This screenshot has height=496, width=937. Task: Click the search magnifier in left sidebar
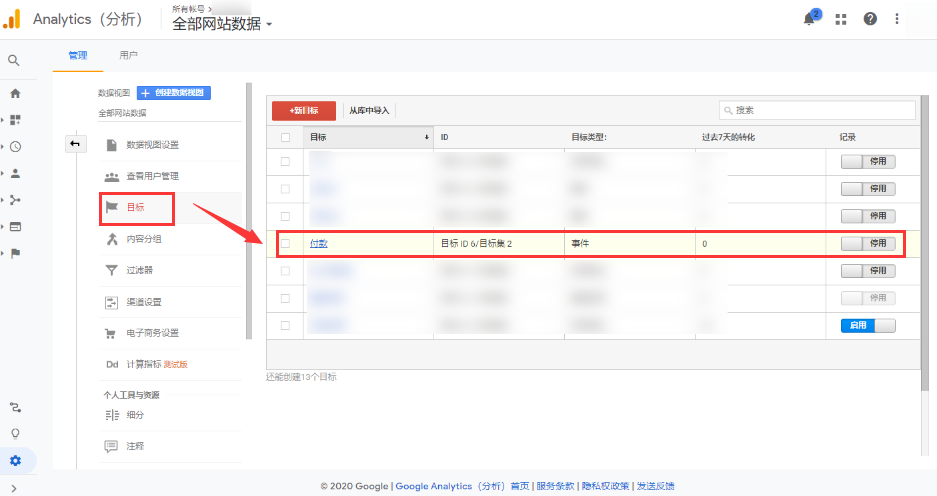pyautogui.click(x=14, y=60)
